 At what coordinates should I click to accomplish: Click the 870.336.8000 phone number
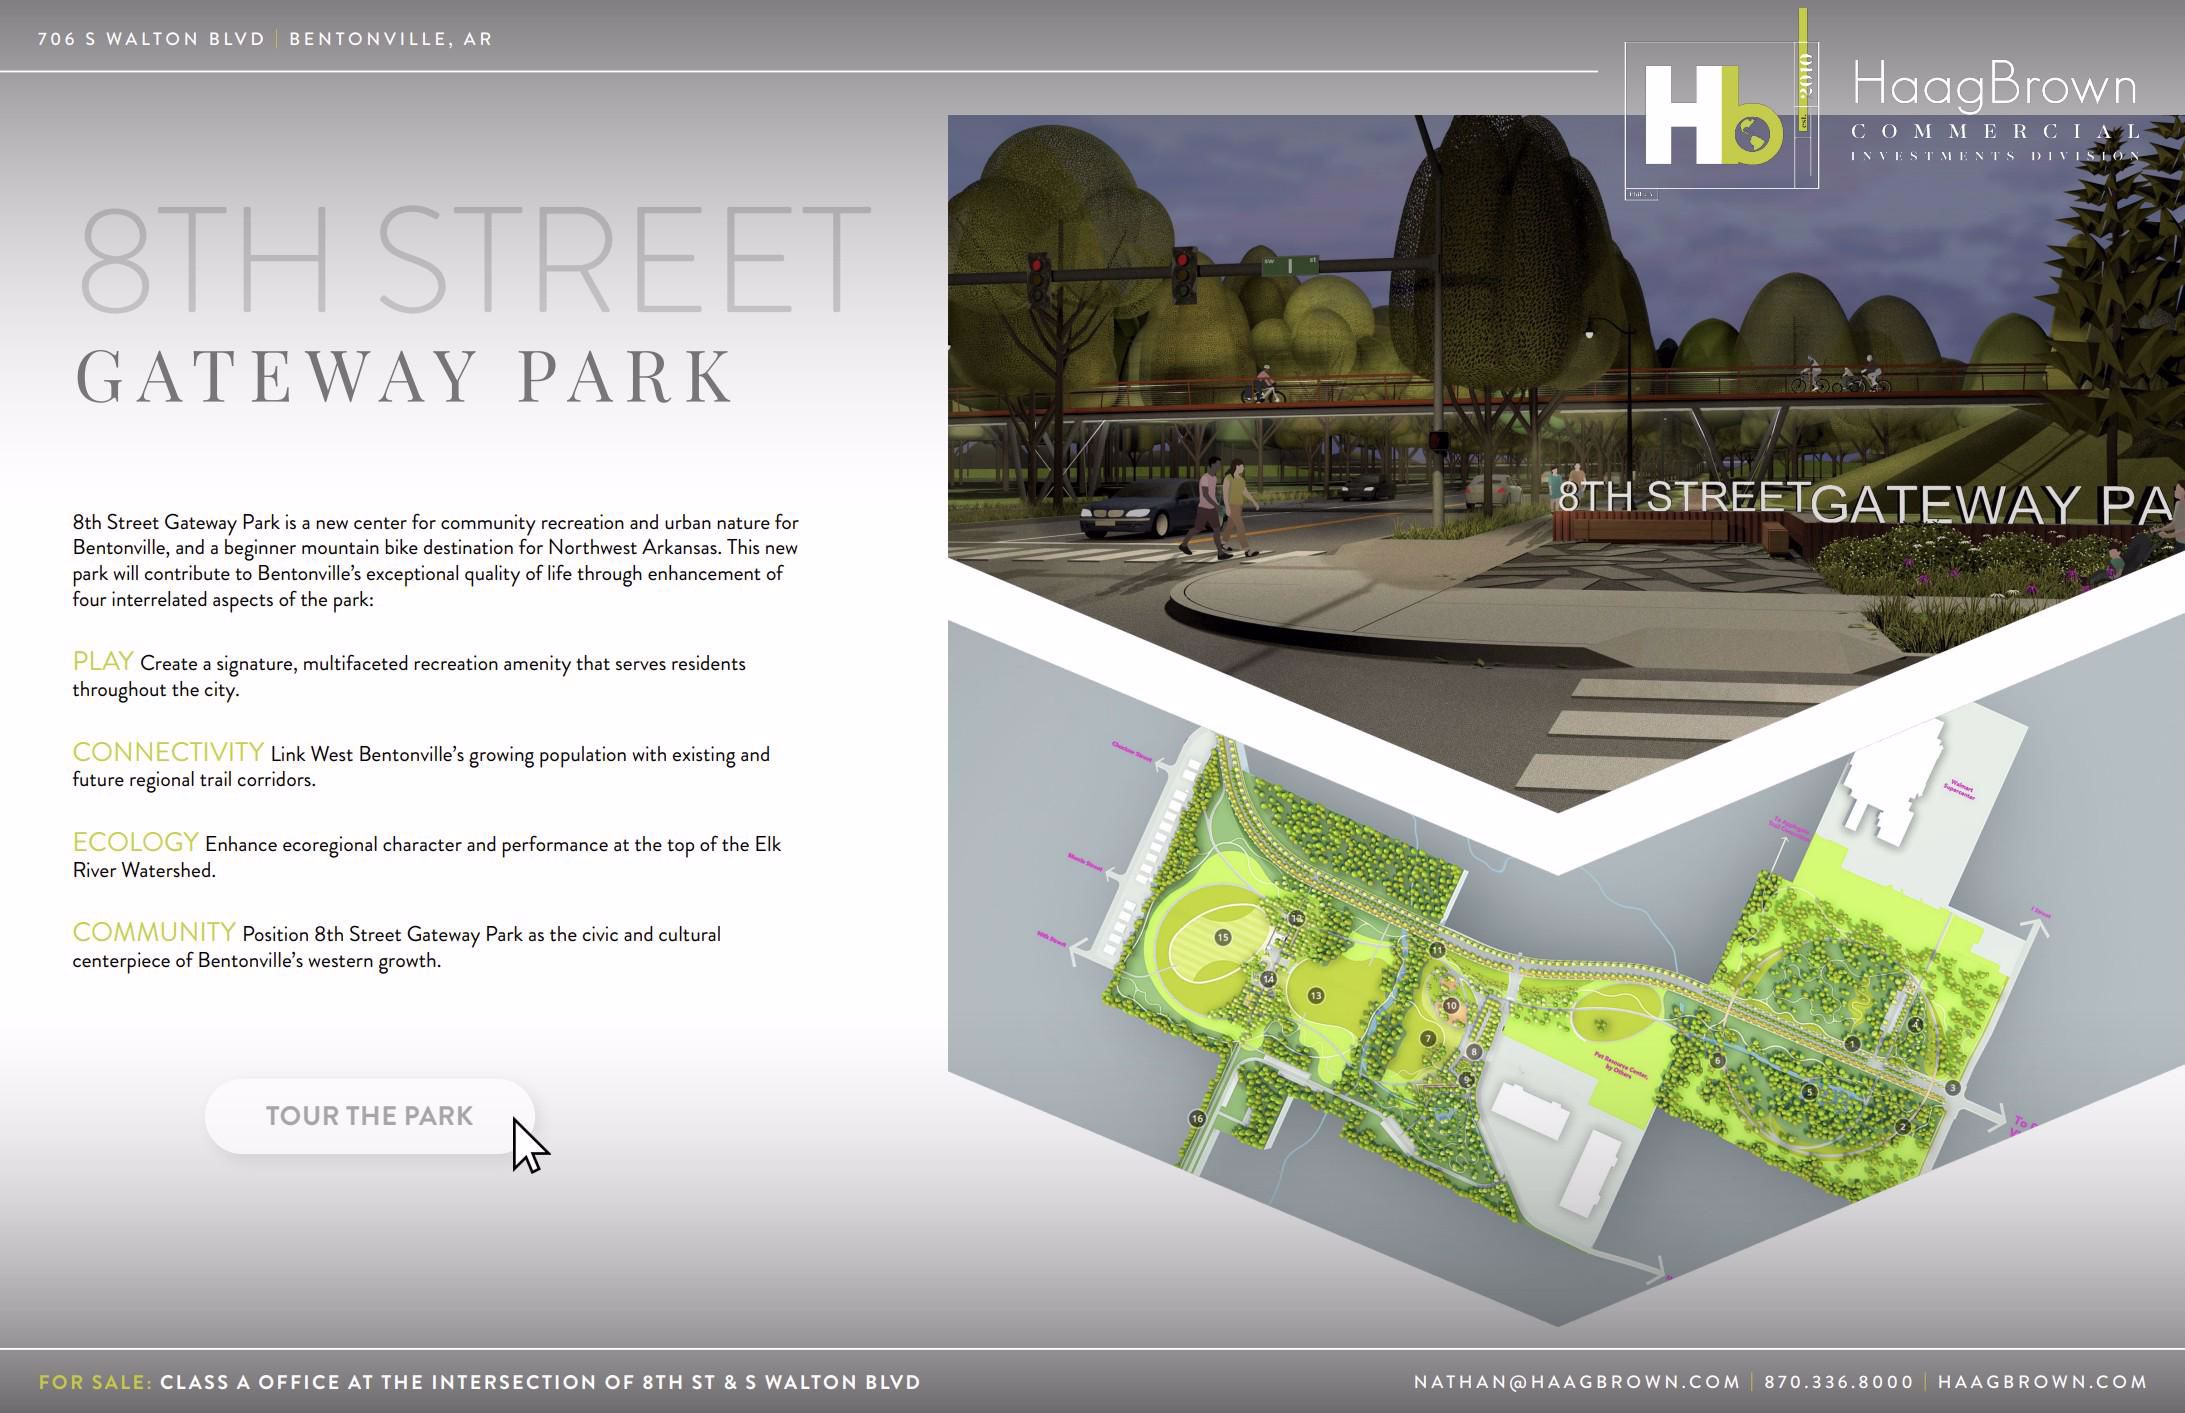click(x=1838, y=1382)
